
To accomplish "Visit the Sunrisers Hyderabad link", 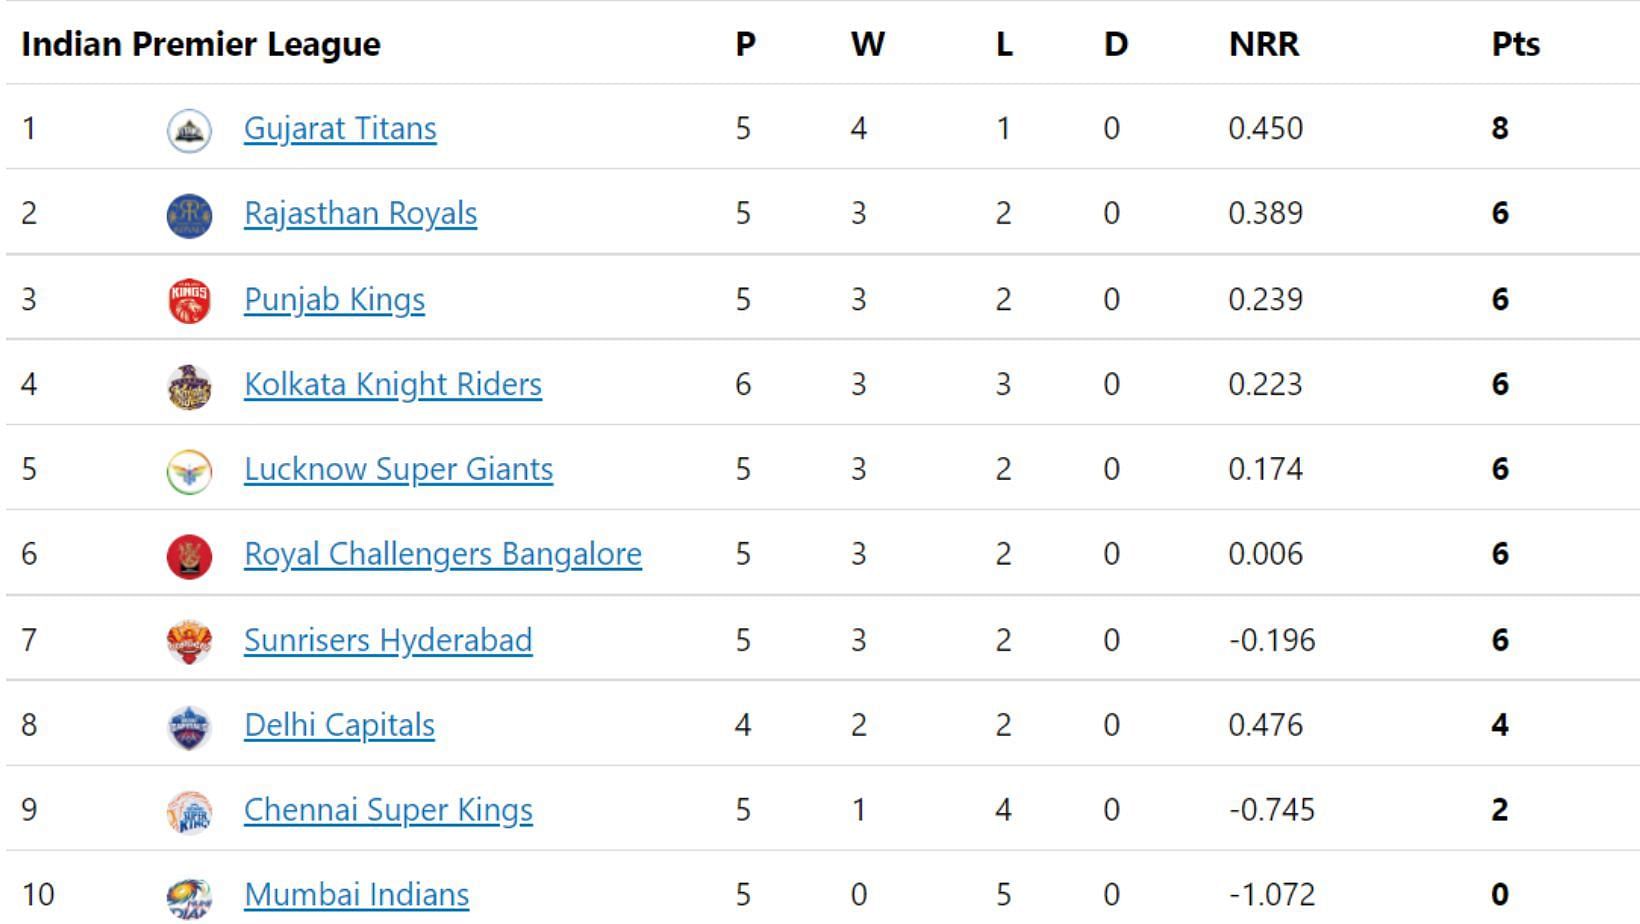I will coord(388,641).
